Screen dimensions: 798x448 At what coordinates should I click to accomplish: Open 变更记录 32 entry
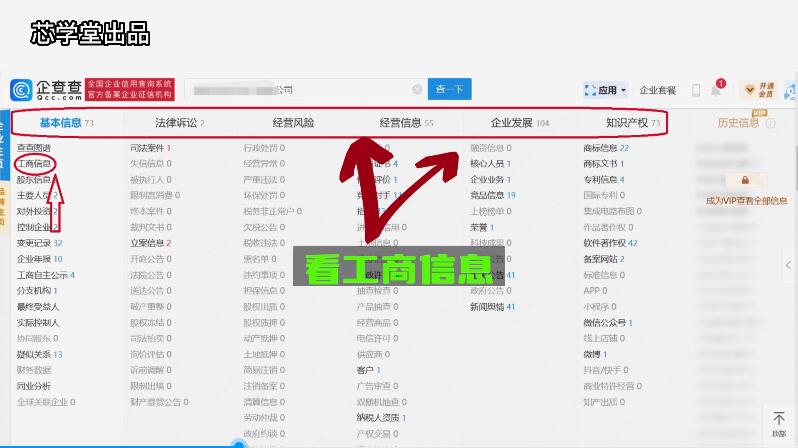click(39, 243)
